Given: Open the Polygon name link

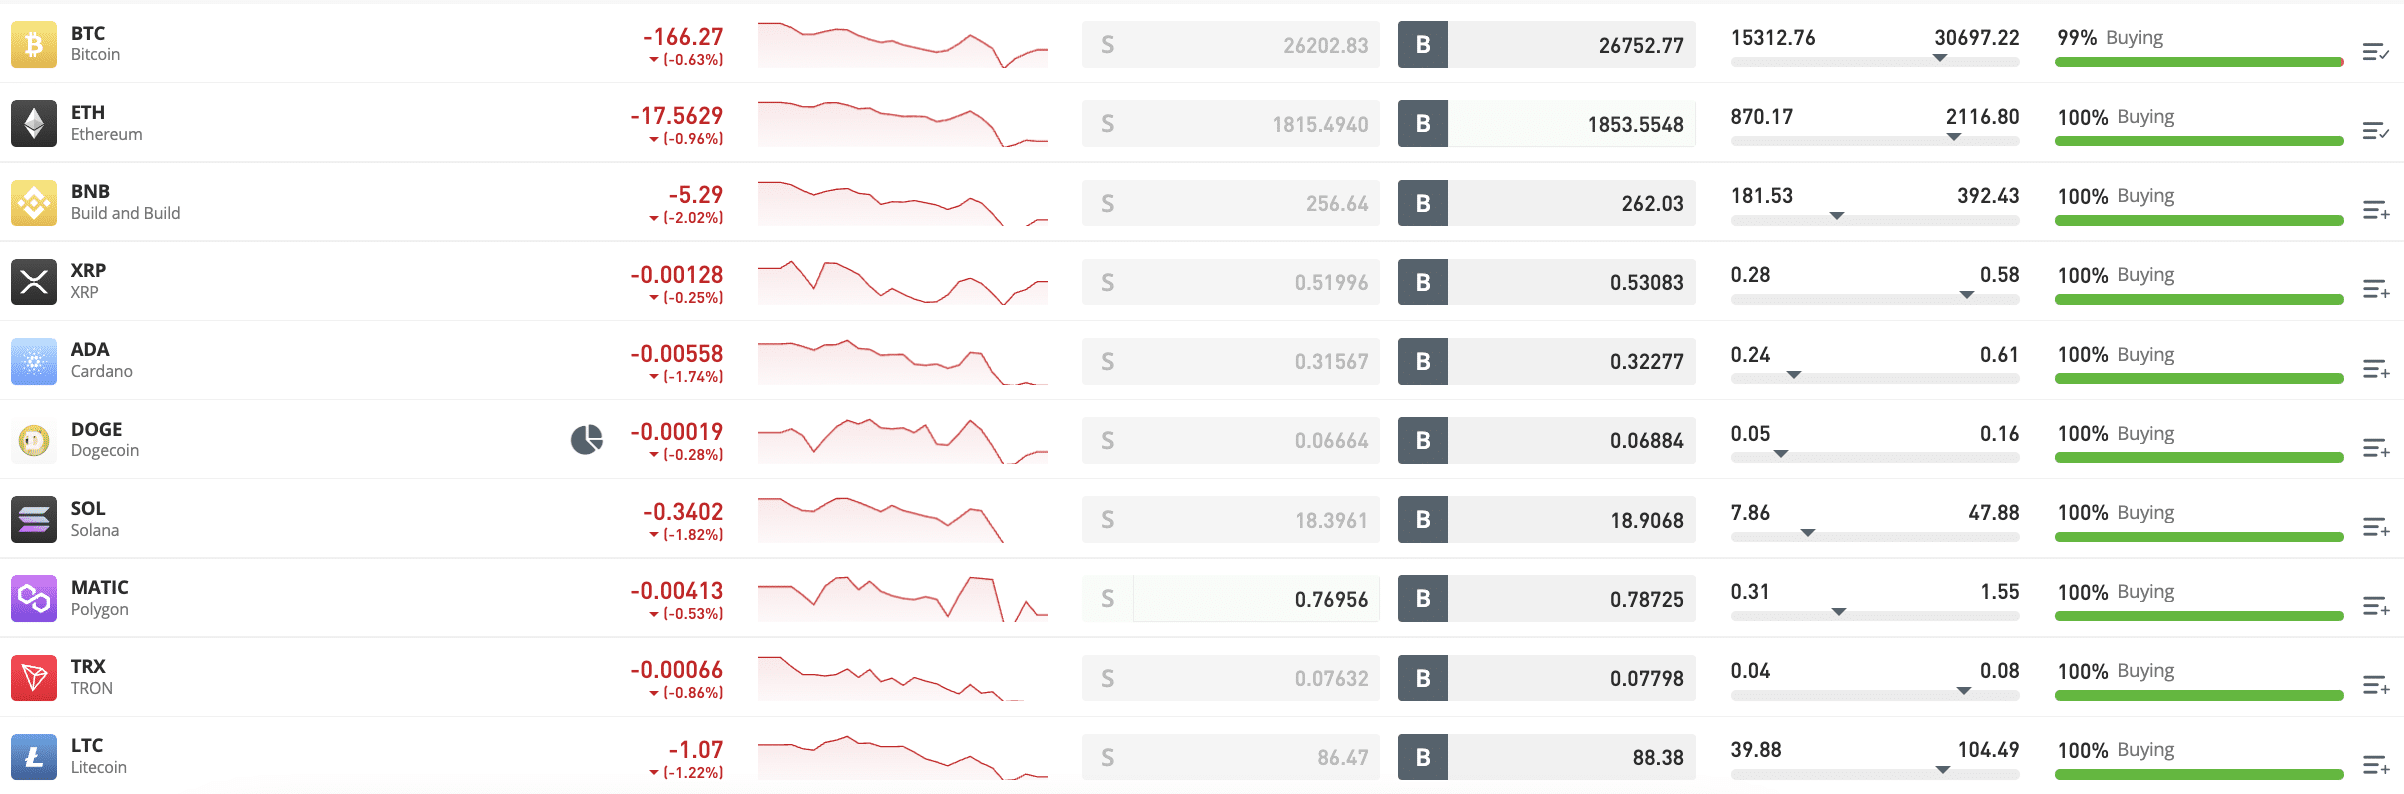Looking at the screenshot, I should pos(99,609).
